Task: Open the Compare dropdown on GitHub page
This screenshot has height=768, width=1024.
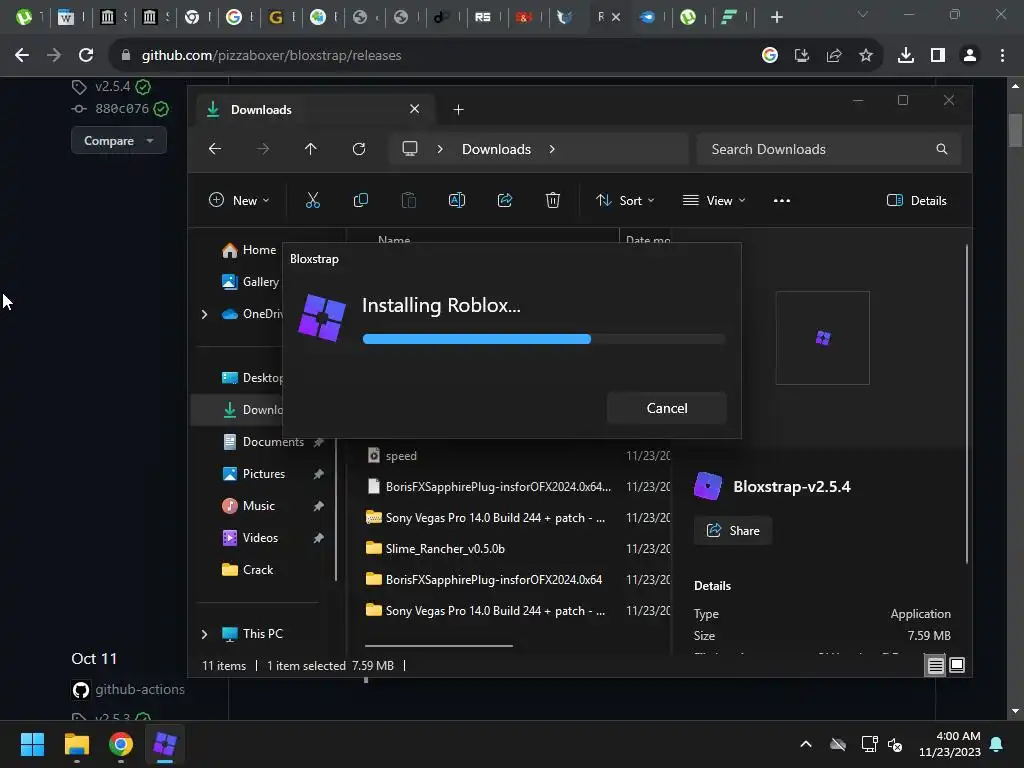Action: pos(119,140)
